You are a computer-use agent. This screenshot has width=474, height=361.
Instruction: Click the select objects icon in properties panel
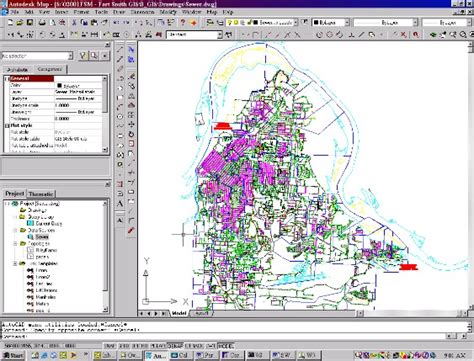[94, 56]
